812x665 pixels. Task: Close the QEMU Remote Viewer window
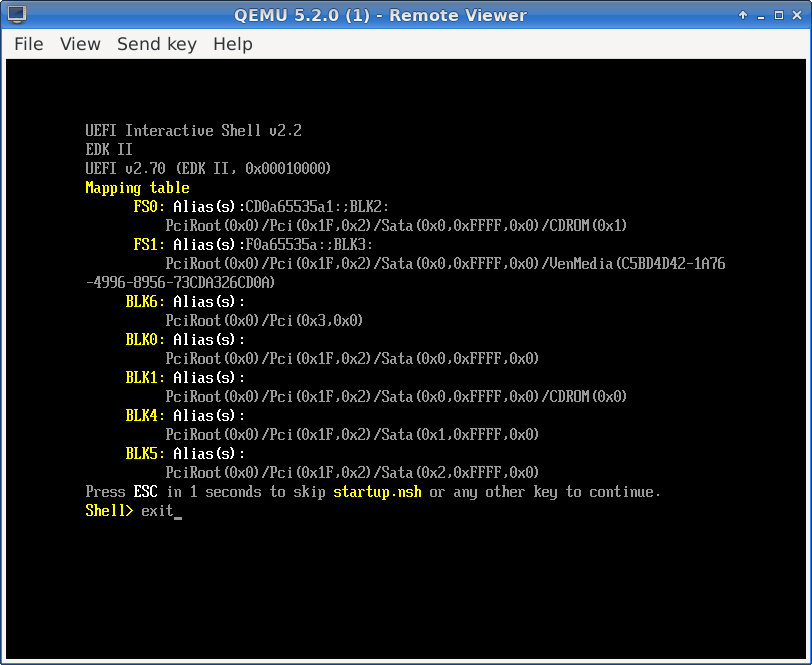click(795, 15)
